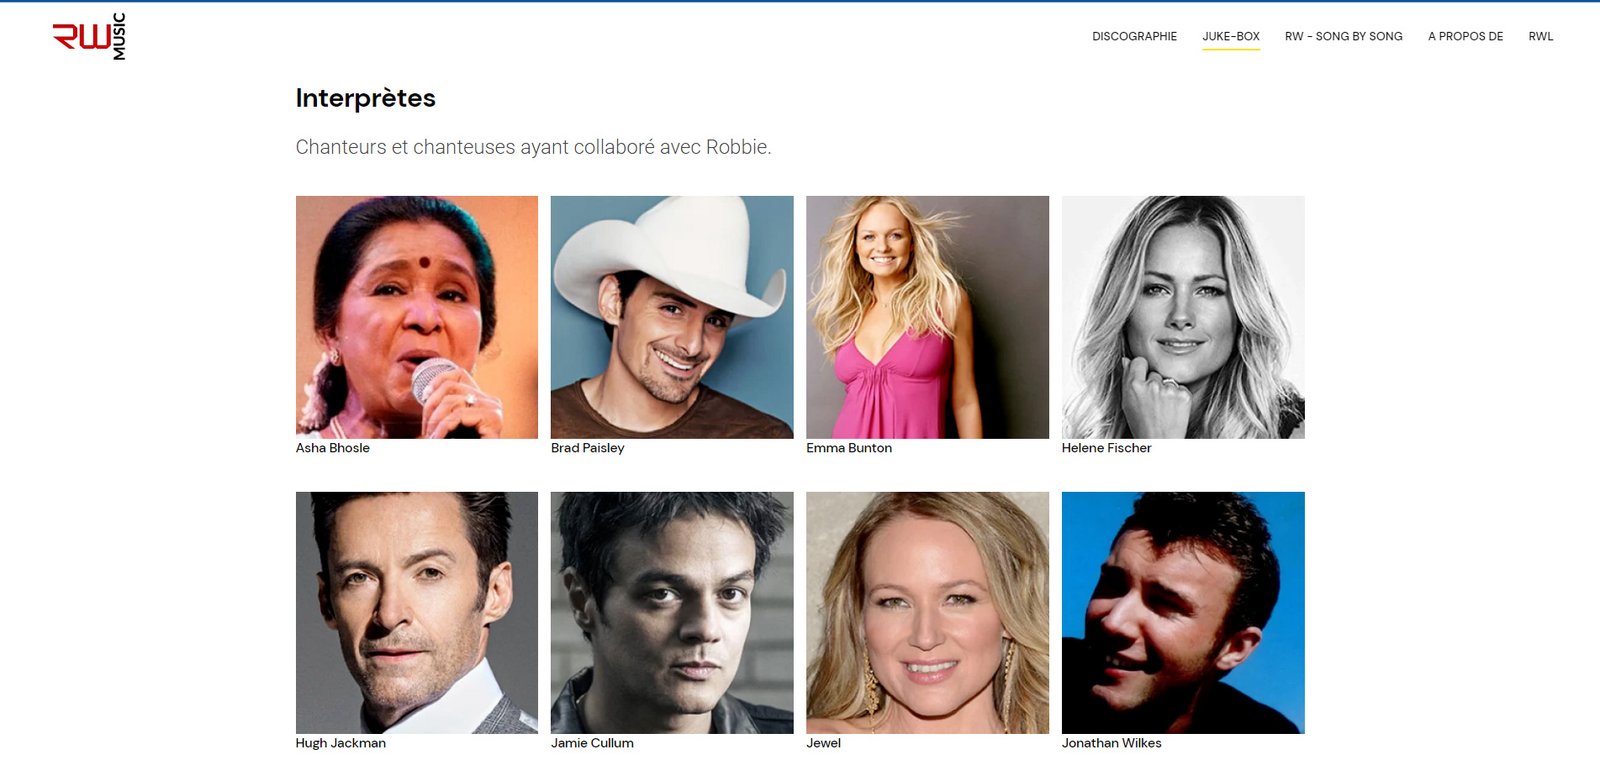The height and width of the screenshot is (781, 1600).
Task: Click the Jonathan Wilkes caption link
Action: pyautogui.click(x=1111, y=743)
